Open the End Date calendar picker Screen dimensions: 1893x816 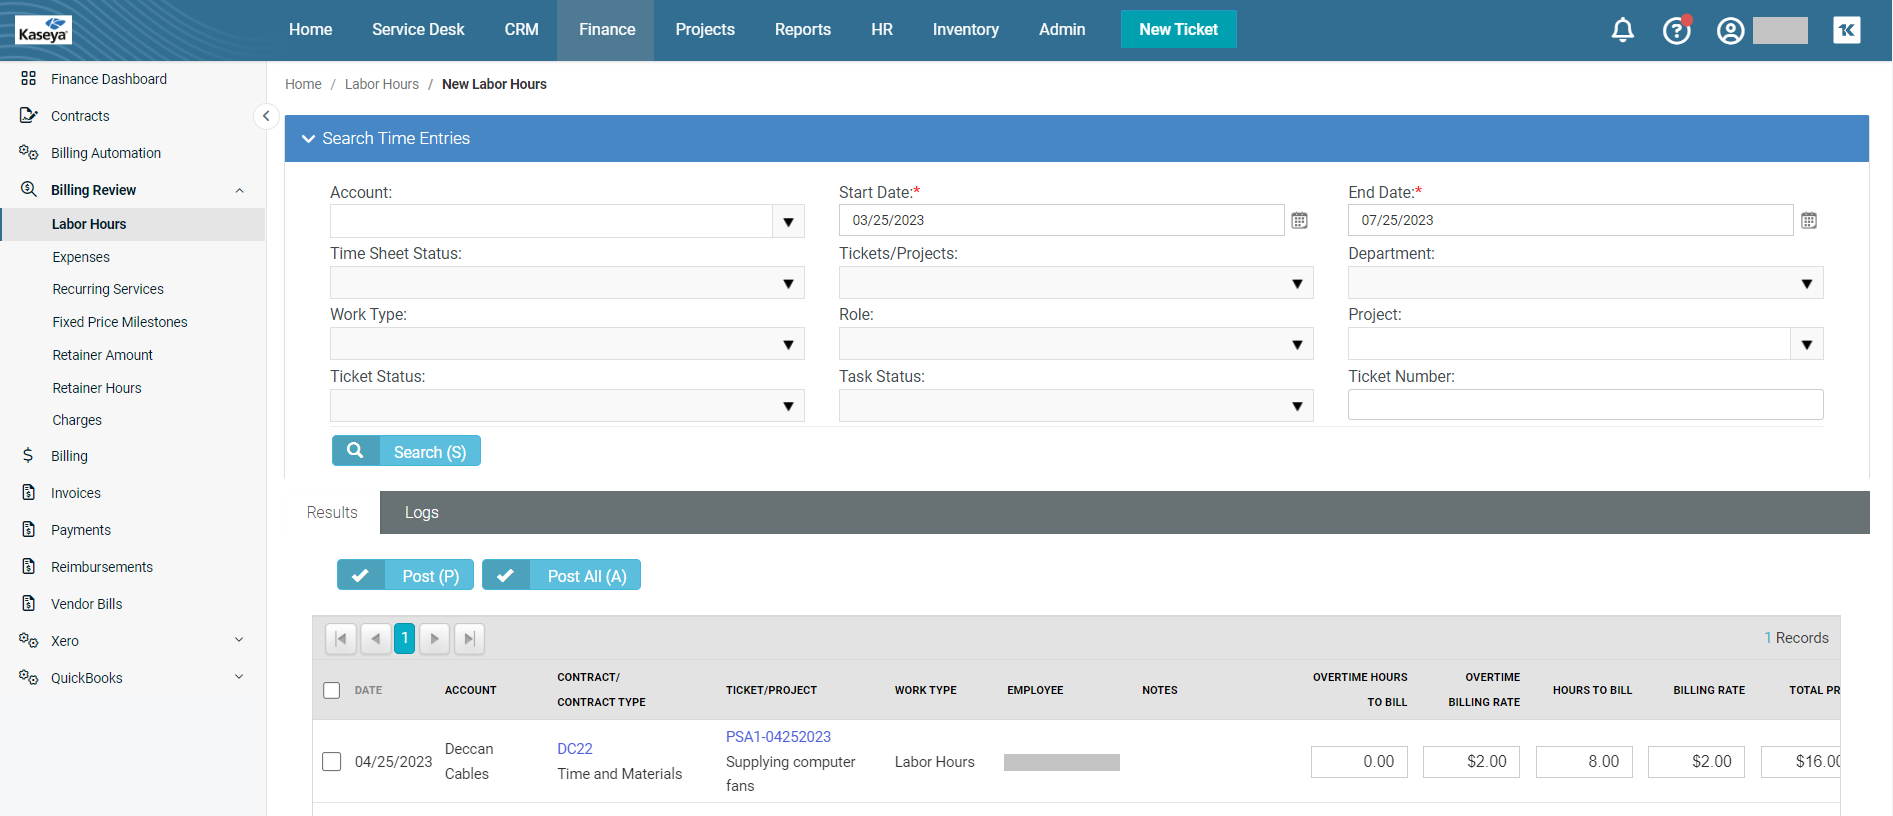[x=1808, y=221]
